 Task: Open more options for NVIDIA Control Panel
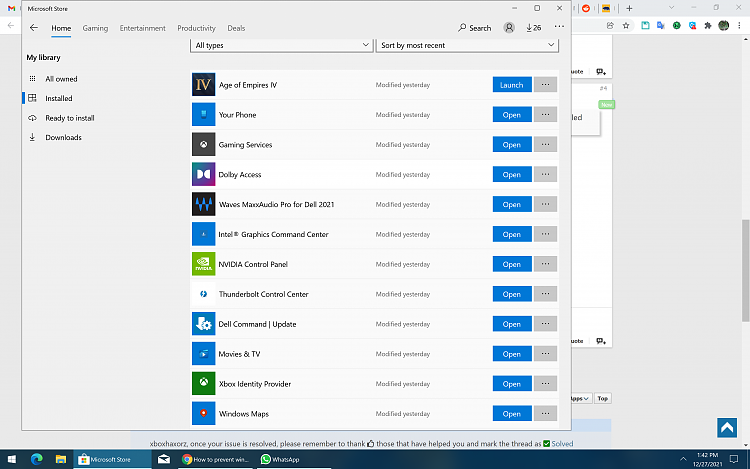coord(545,264)
